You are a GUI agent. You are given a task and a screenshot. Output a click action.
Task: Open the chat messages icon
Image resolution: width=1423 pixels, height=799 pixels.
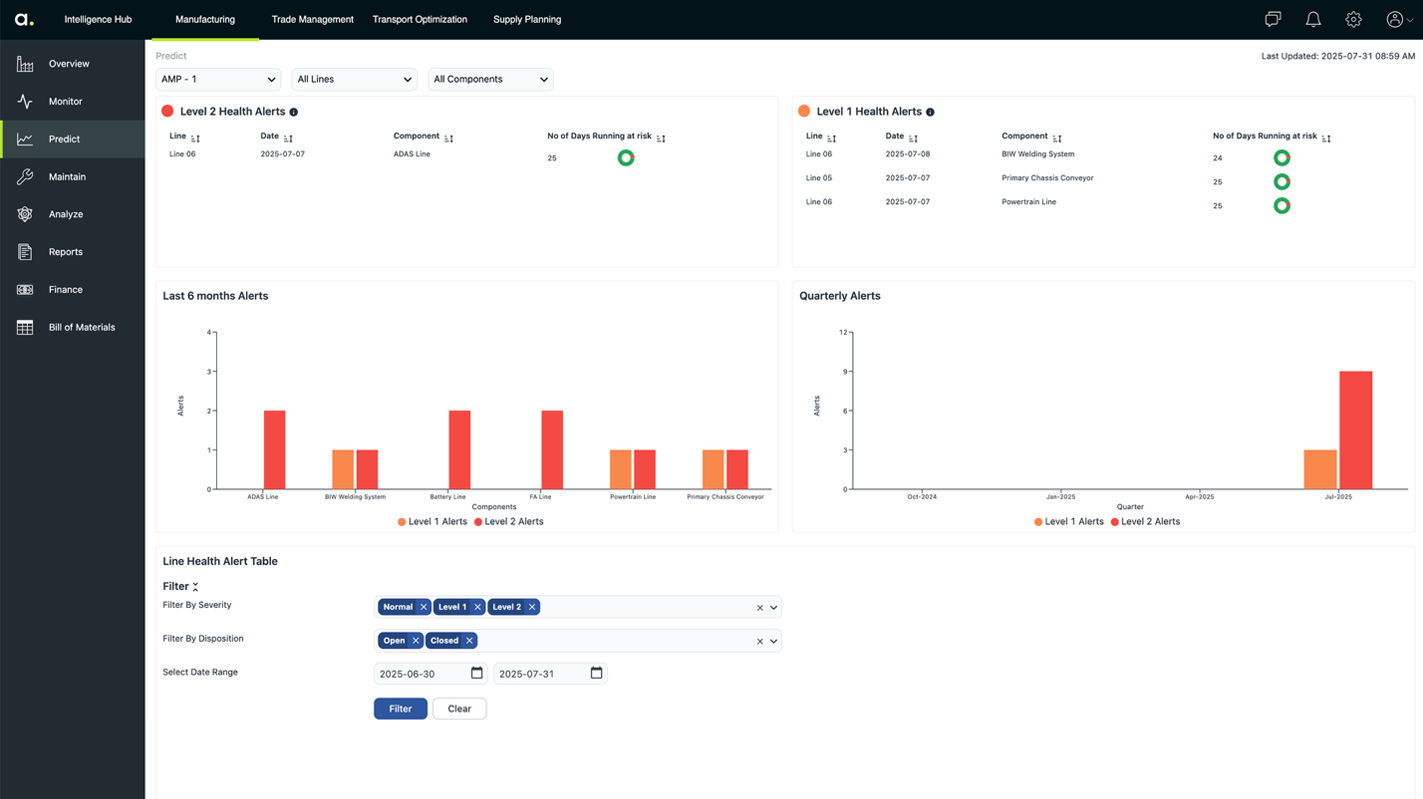click(x=1273, y=19)
